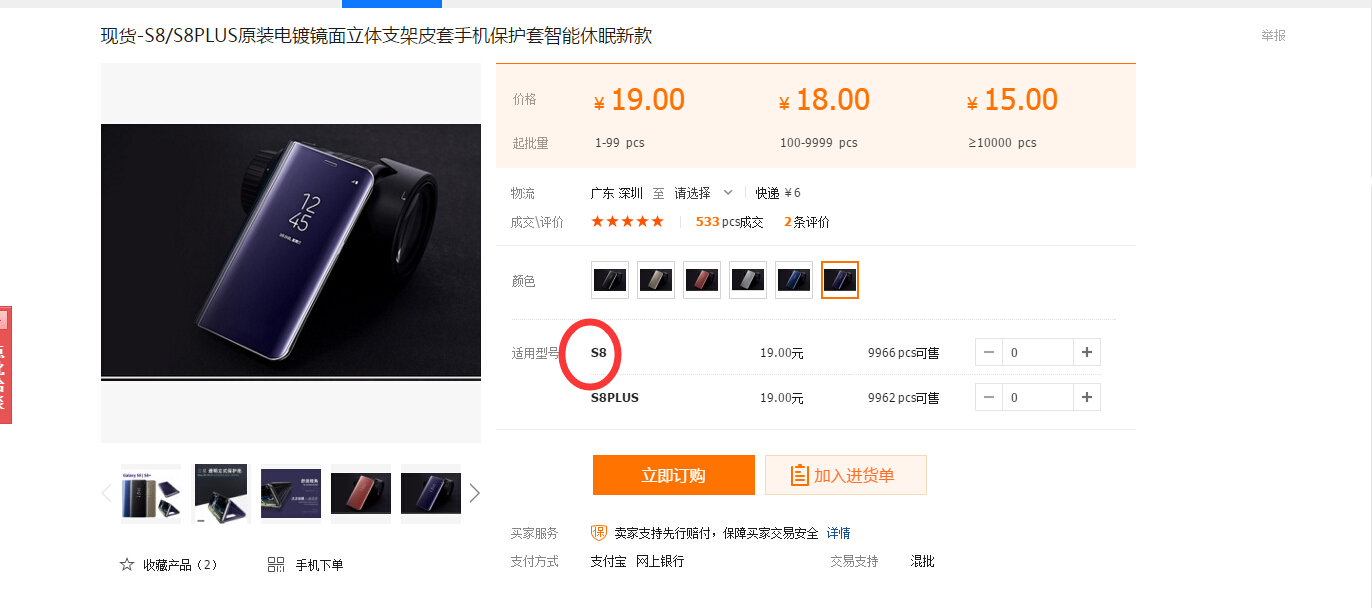Decrease the S8PLUS quantity with minus
This screenshot has width=1372, height=608.
989,397
